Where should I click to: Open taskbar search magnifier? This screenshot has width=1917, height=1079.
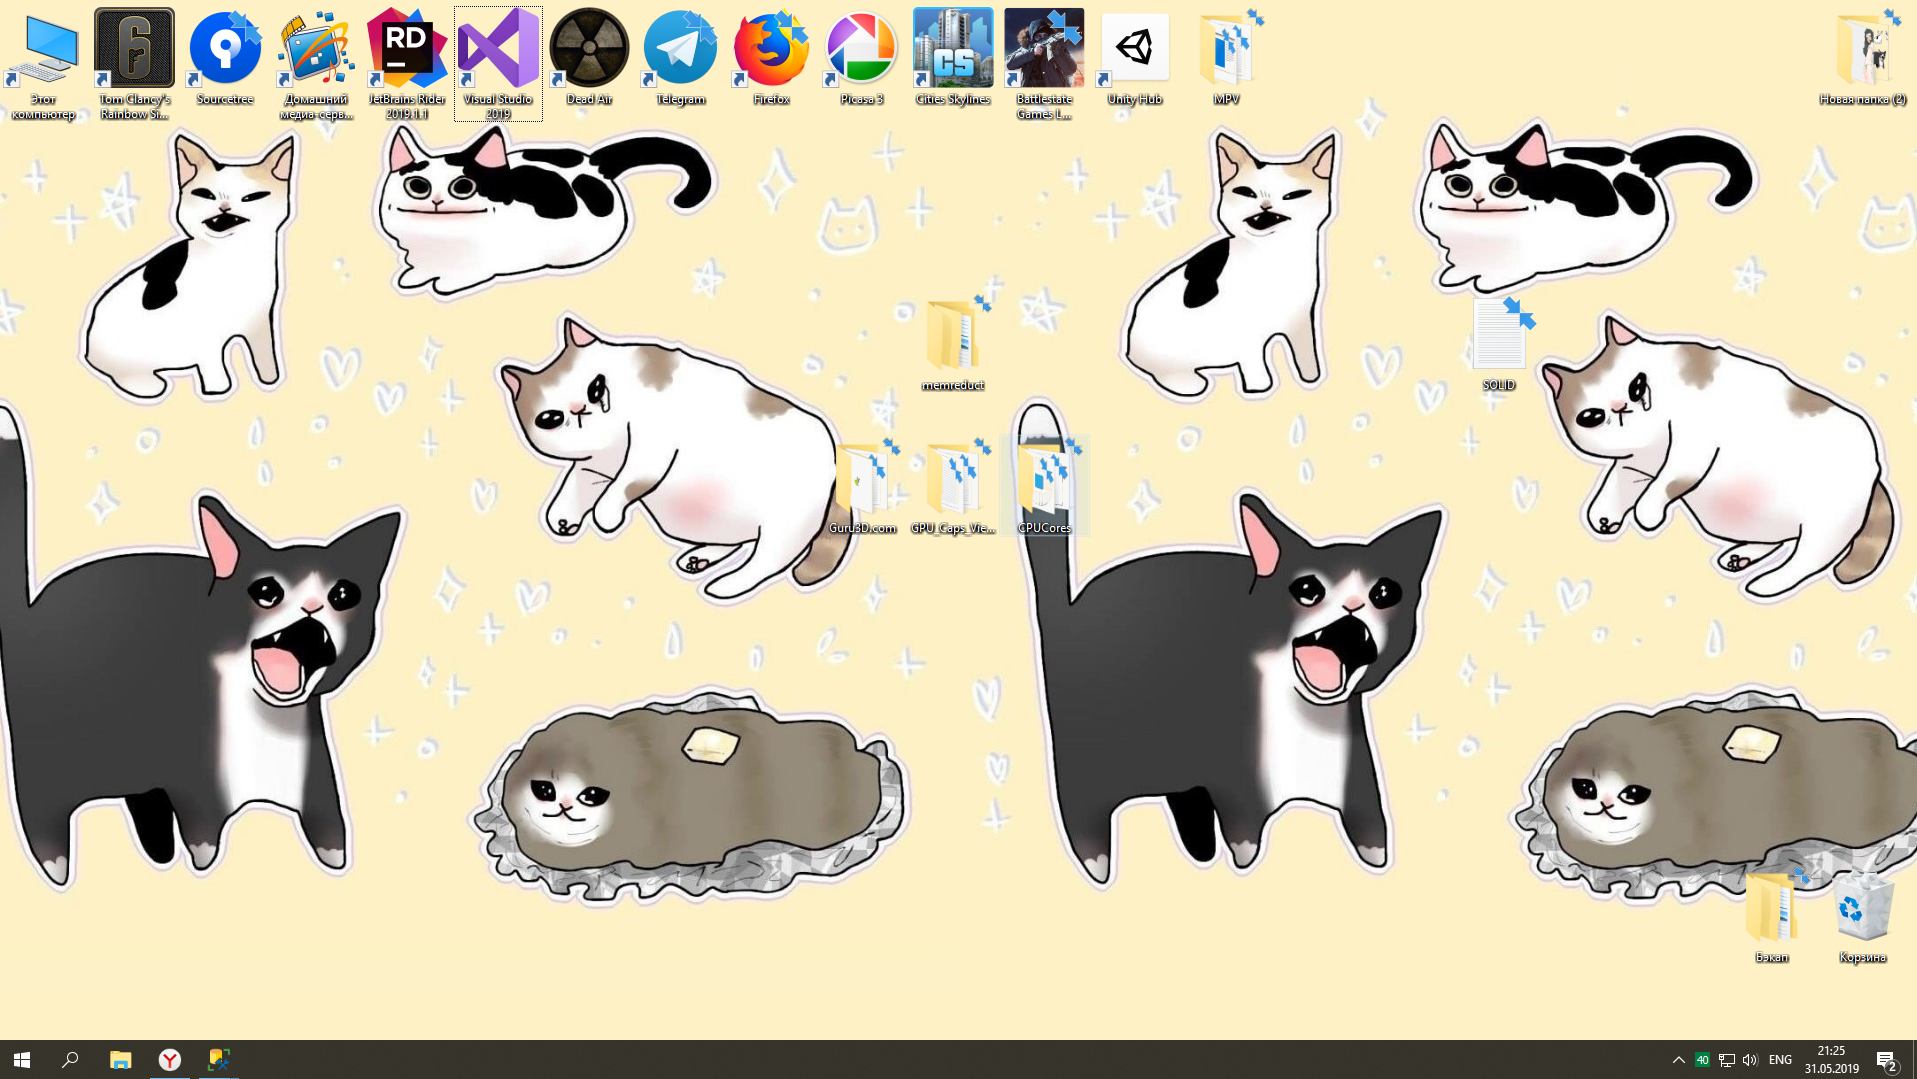point(70,1059)
